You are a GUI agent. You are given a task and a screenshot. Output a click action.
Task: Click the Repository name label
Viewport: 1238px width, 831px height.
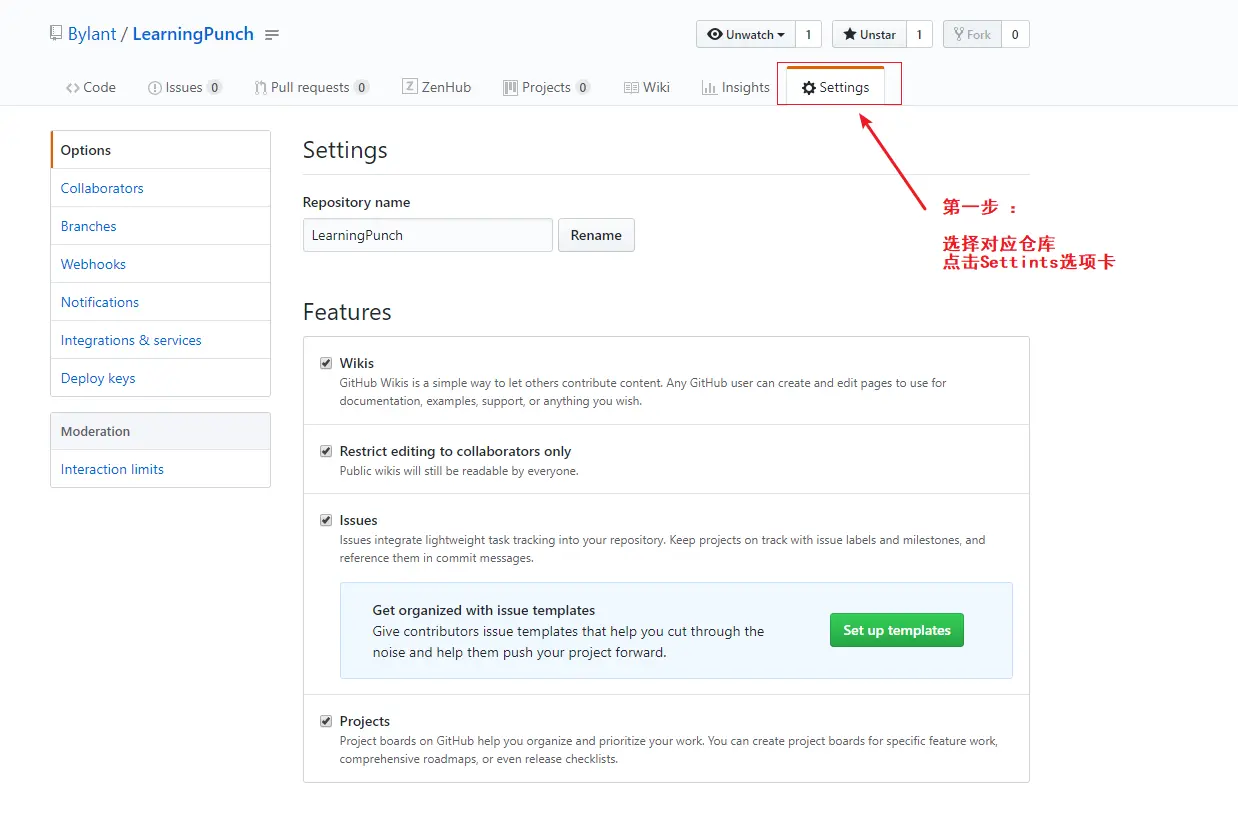pyautogui.click(x=357, y=202)
